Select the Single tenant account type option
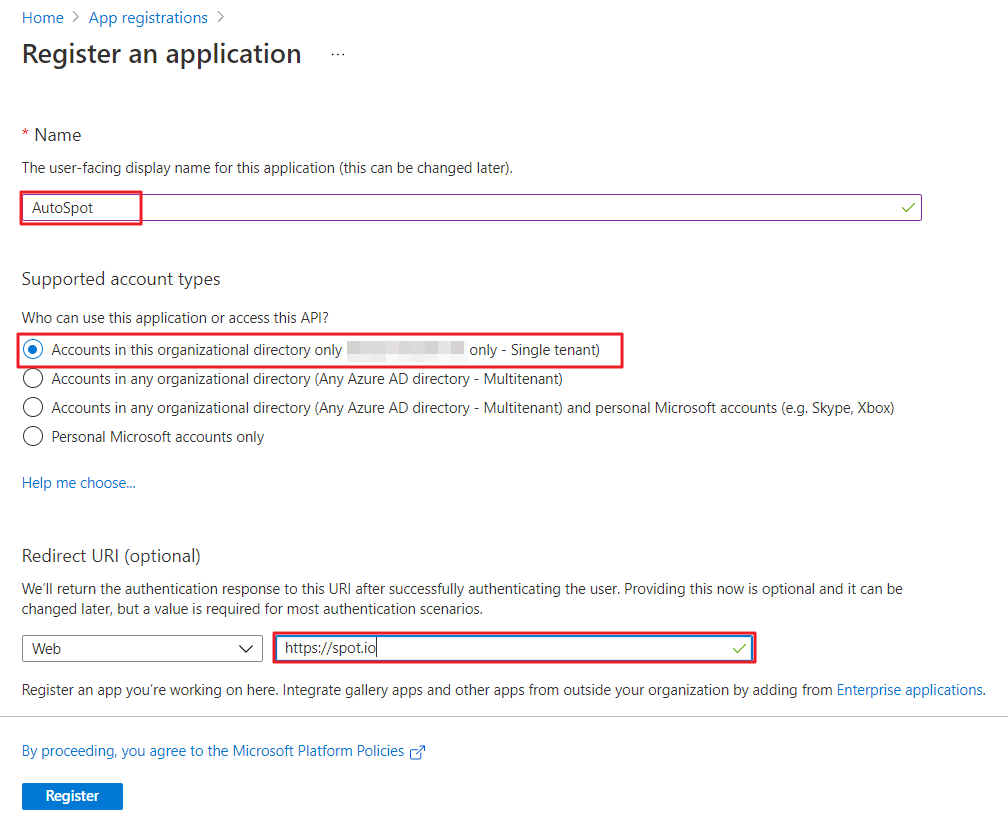Image resolution: width=1008 pixels, height=826 pixels. 34,349
